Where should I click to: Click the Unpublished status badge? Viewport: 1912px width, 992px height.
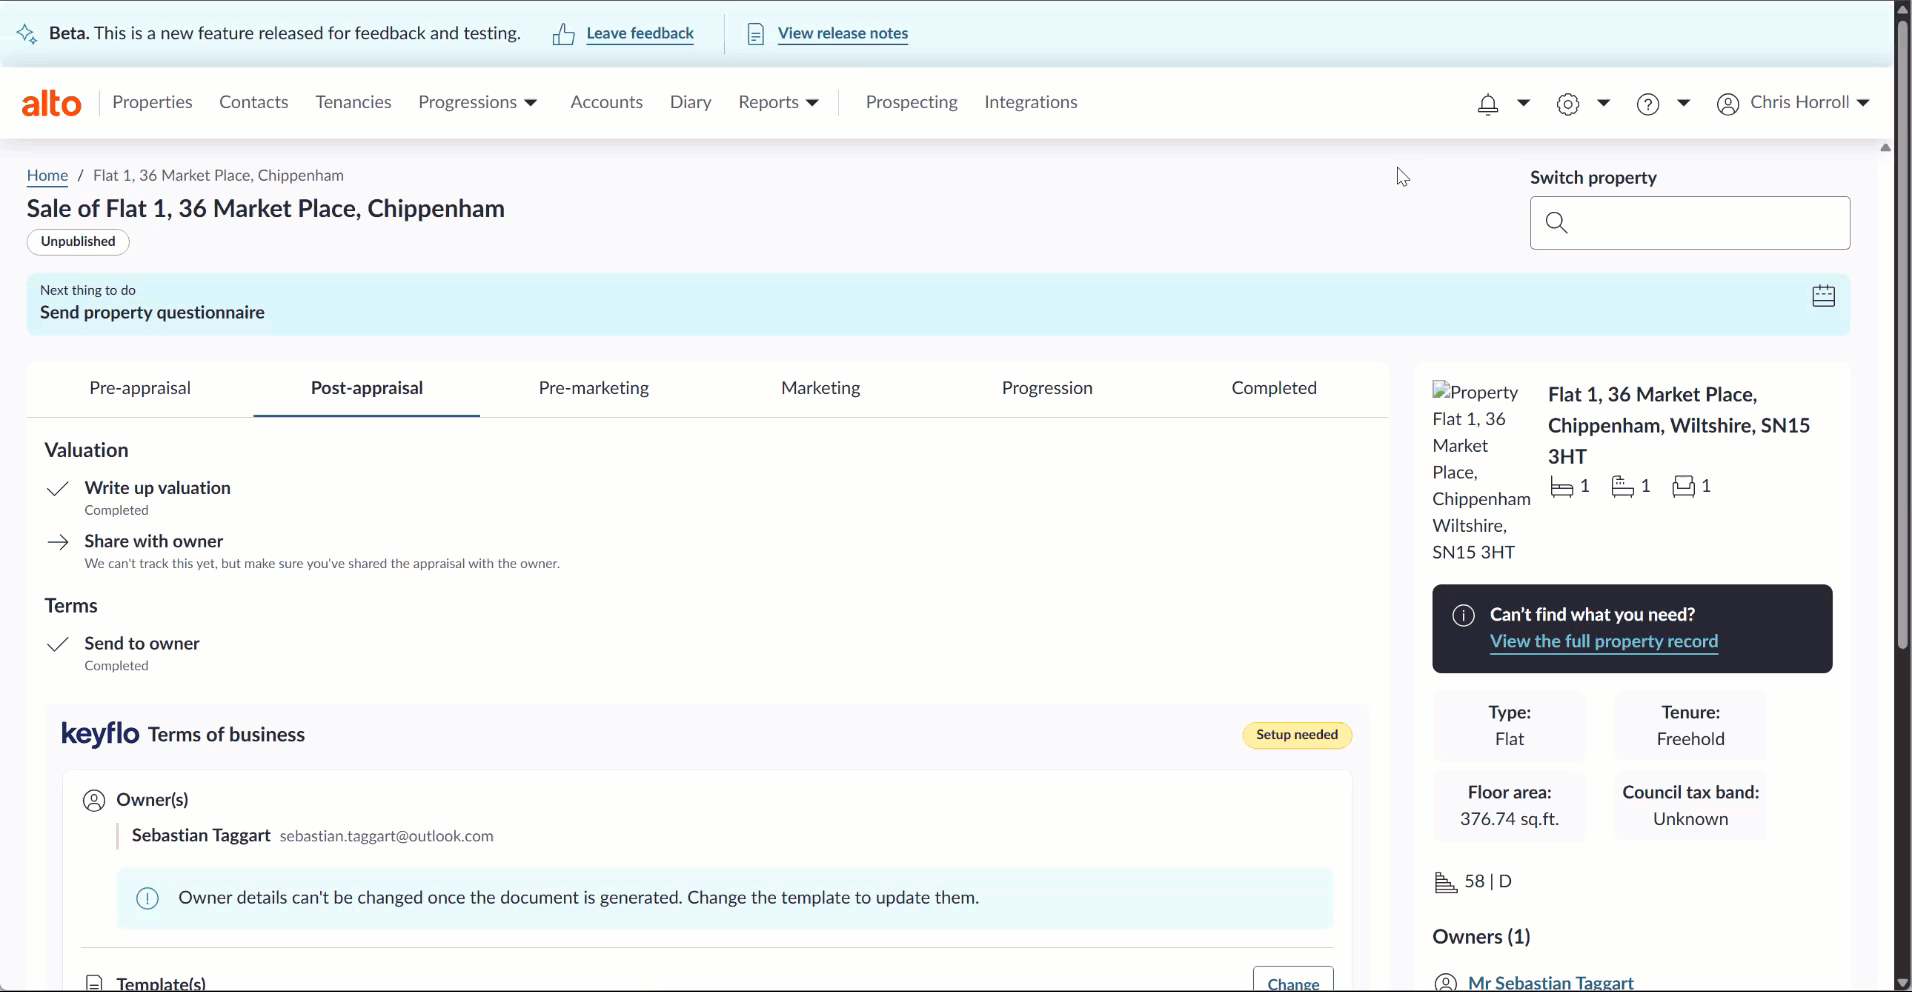[78, 241]
